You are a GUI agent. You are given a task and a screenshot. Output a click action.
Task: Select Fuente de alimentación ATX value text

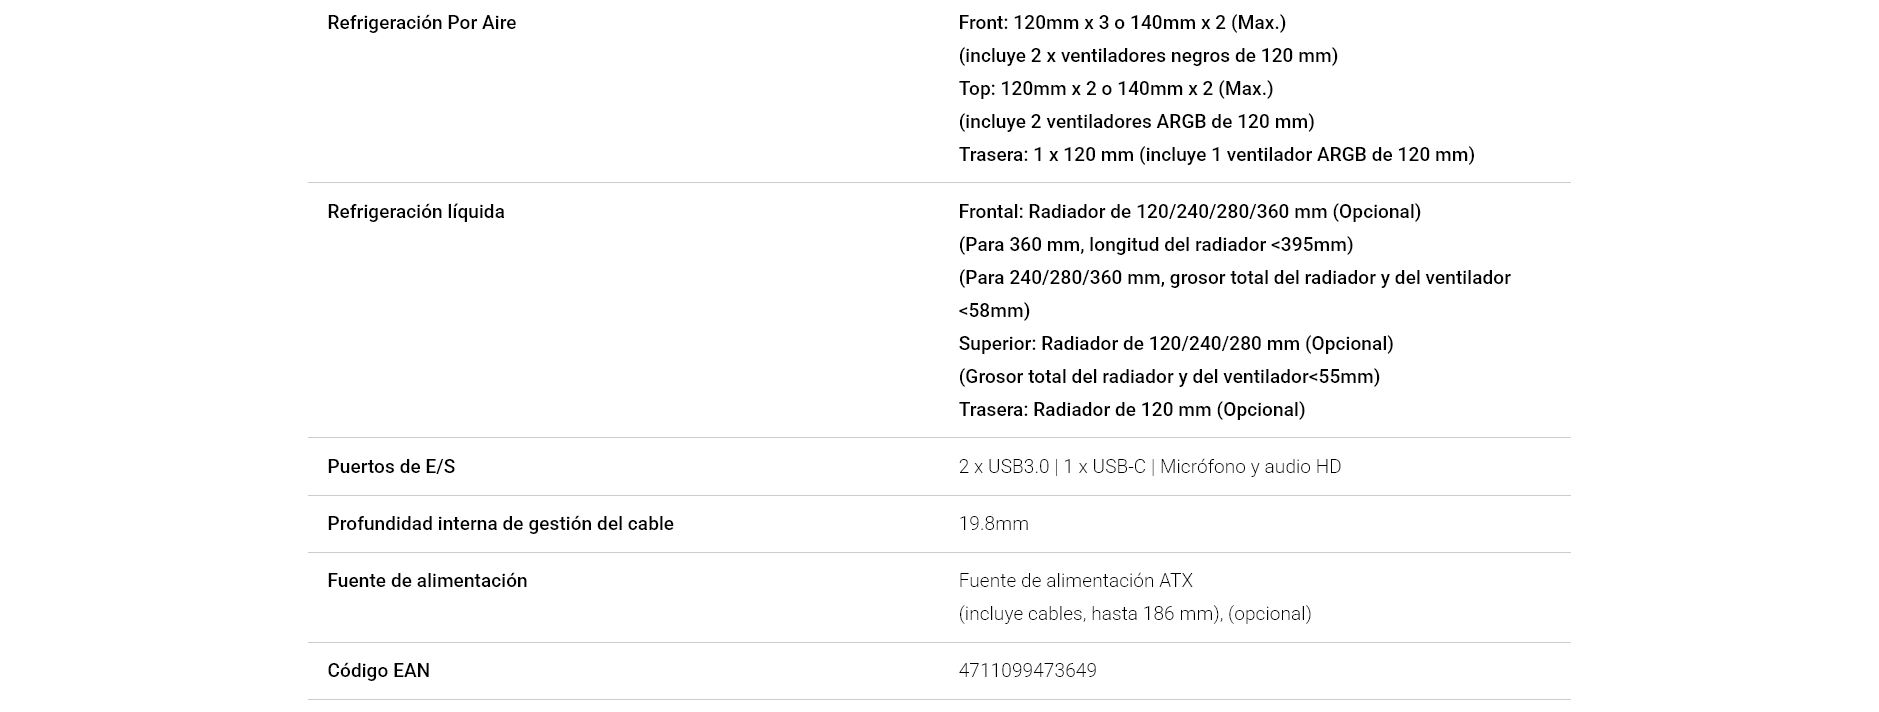(1075, 581)
